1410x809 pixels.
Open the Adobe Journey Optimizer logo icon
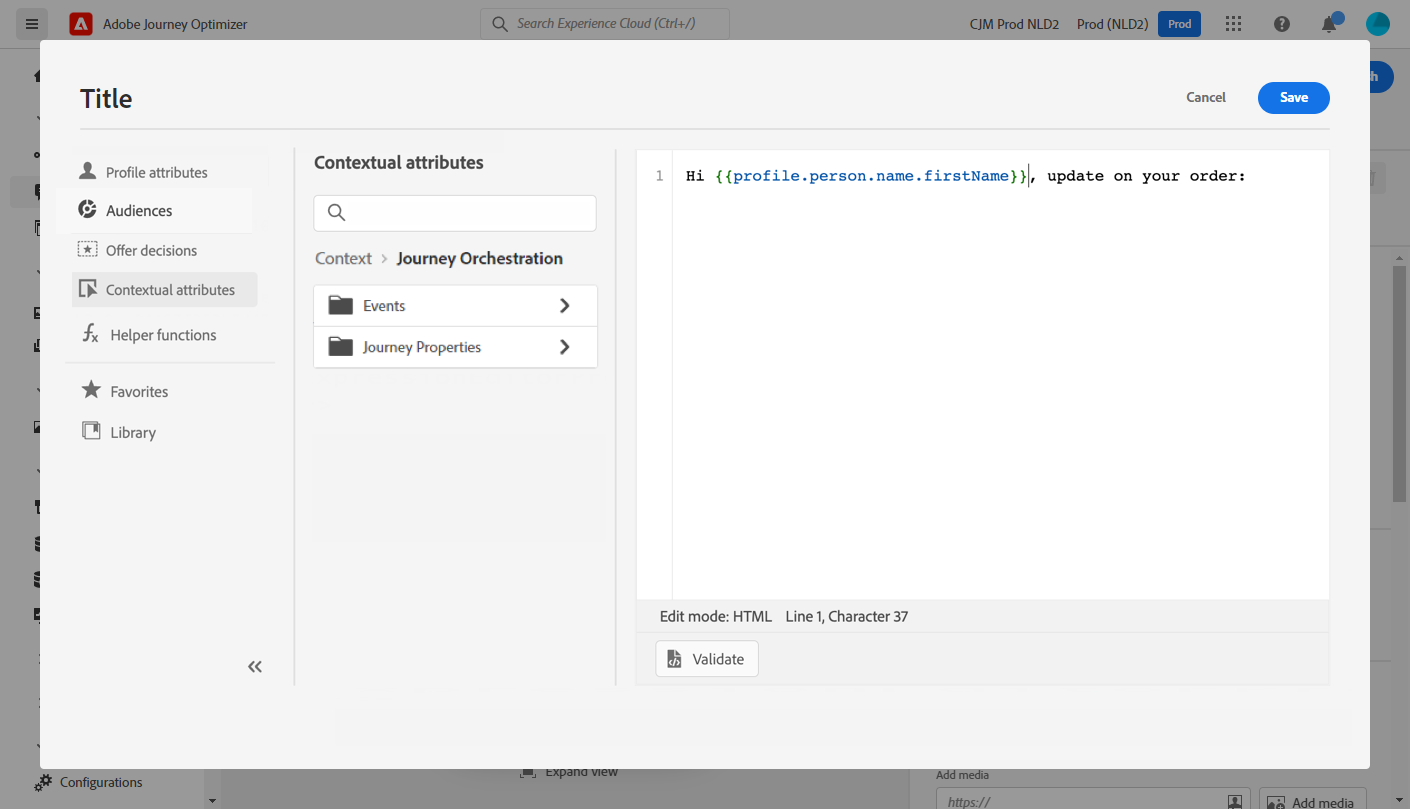tap(81, 24)
